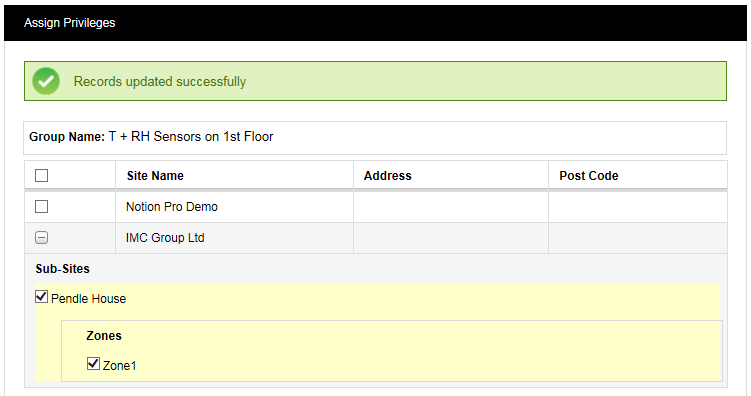Select the IMC Group Ltd site name
Image resolution: width=751 pixels, height=396 pixels.
[x=165, y=238]
